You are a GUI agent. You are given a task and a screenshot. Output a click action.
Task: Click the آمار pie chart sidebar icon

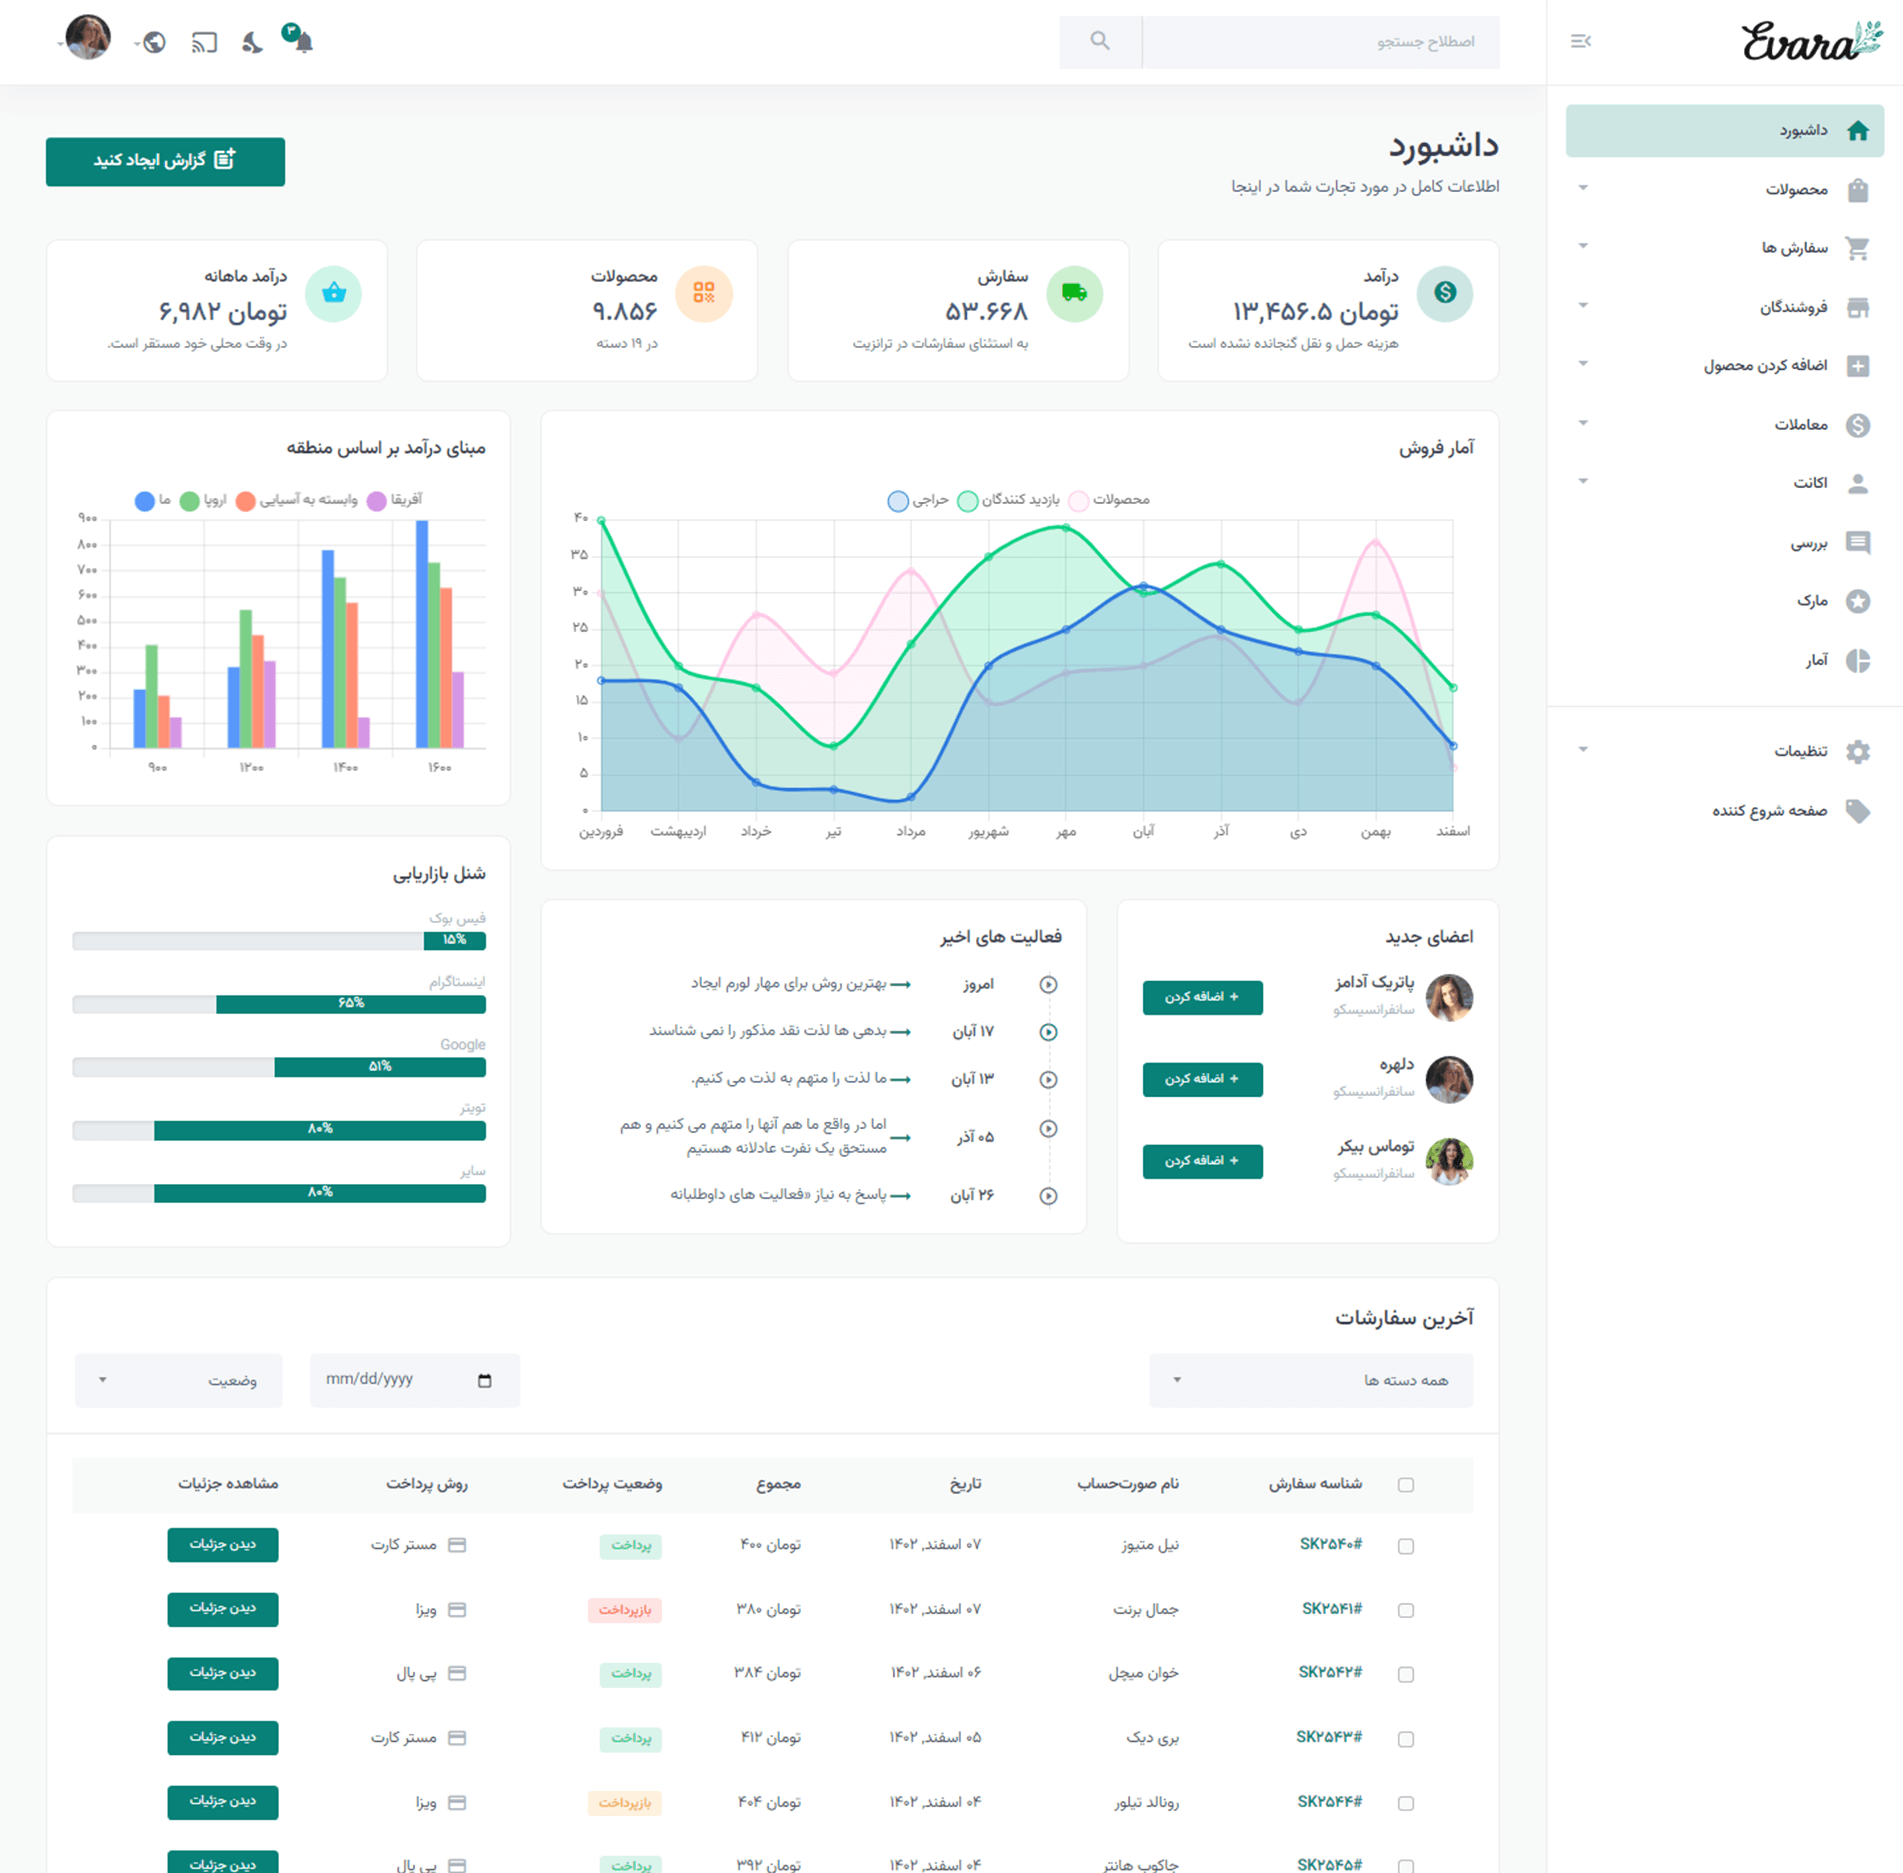click(x=1858, y=661)
